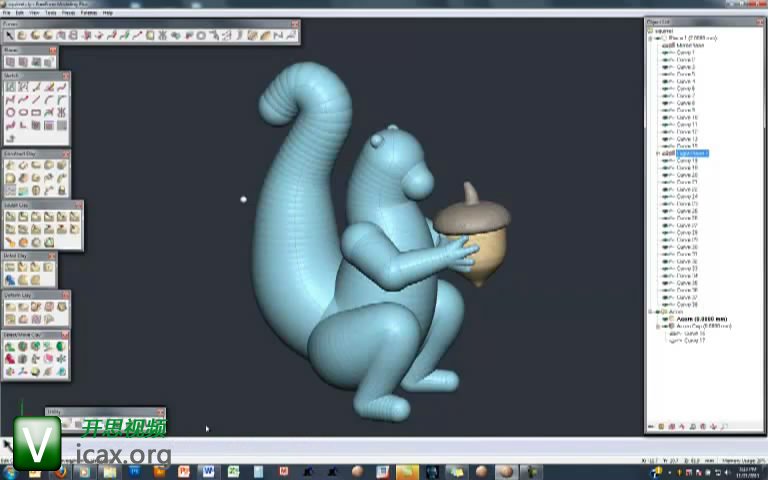The width and height of the screenshot is (768, 480).
Task: Click the last icon in Curves toolbar
Action: point(291,35)
